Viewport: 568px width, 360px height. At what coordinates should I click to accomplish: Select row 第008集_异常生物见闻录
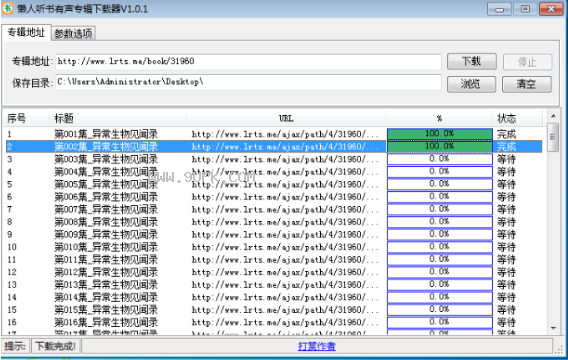click(274, 222)
